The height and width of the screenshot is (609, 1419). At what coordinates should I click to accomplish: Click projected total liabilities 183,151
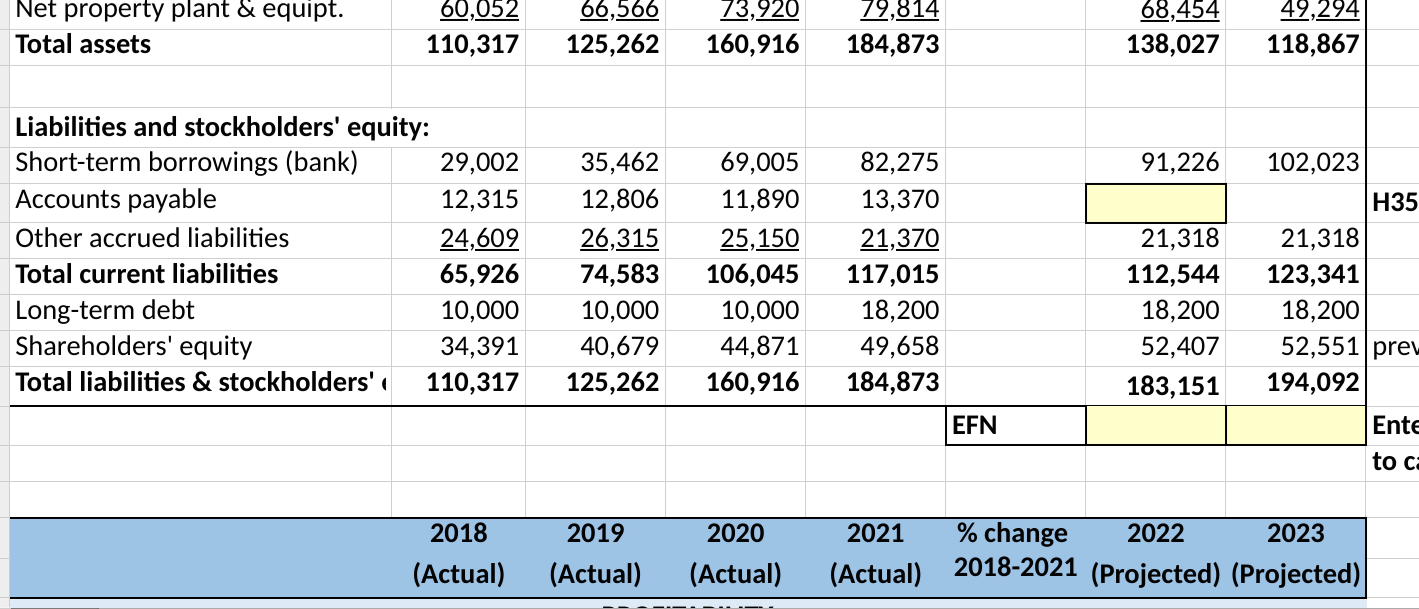pos(1173,385)
